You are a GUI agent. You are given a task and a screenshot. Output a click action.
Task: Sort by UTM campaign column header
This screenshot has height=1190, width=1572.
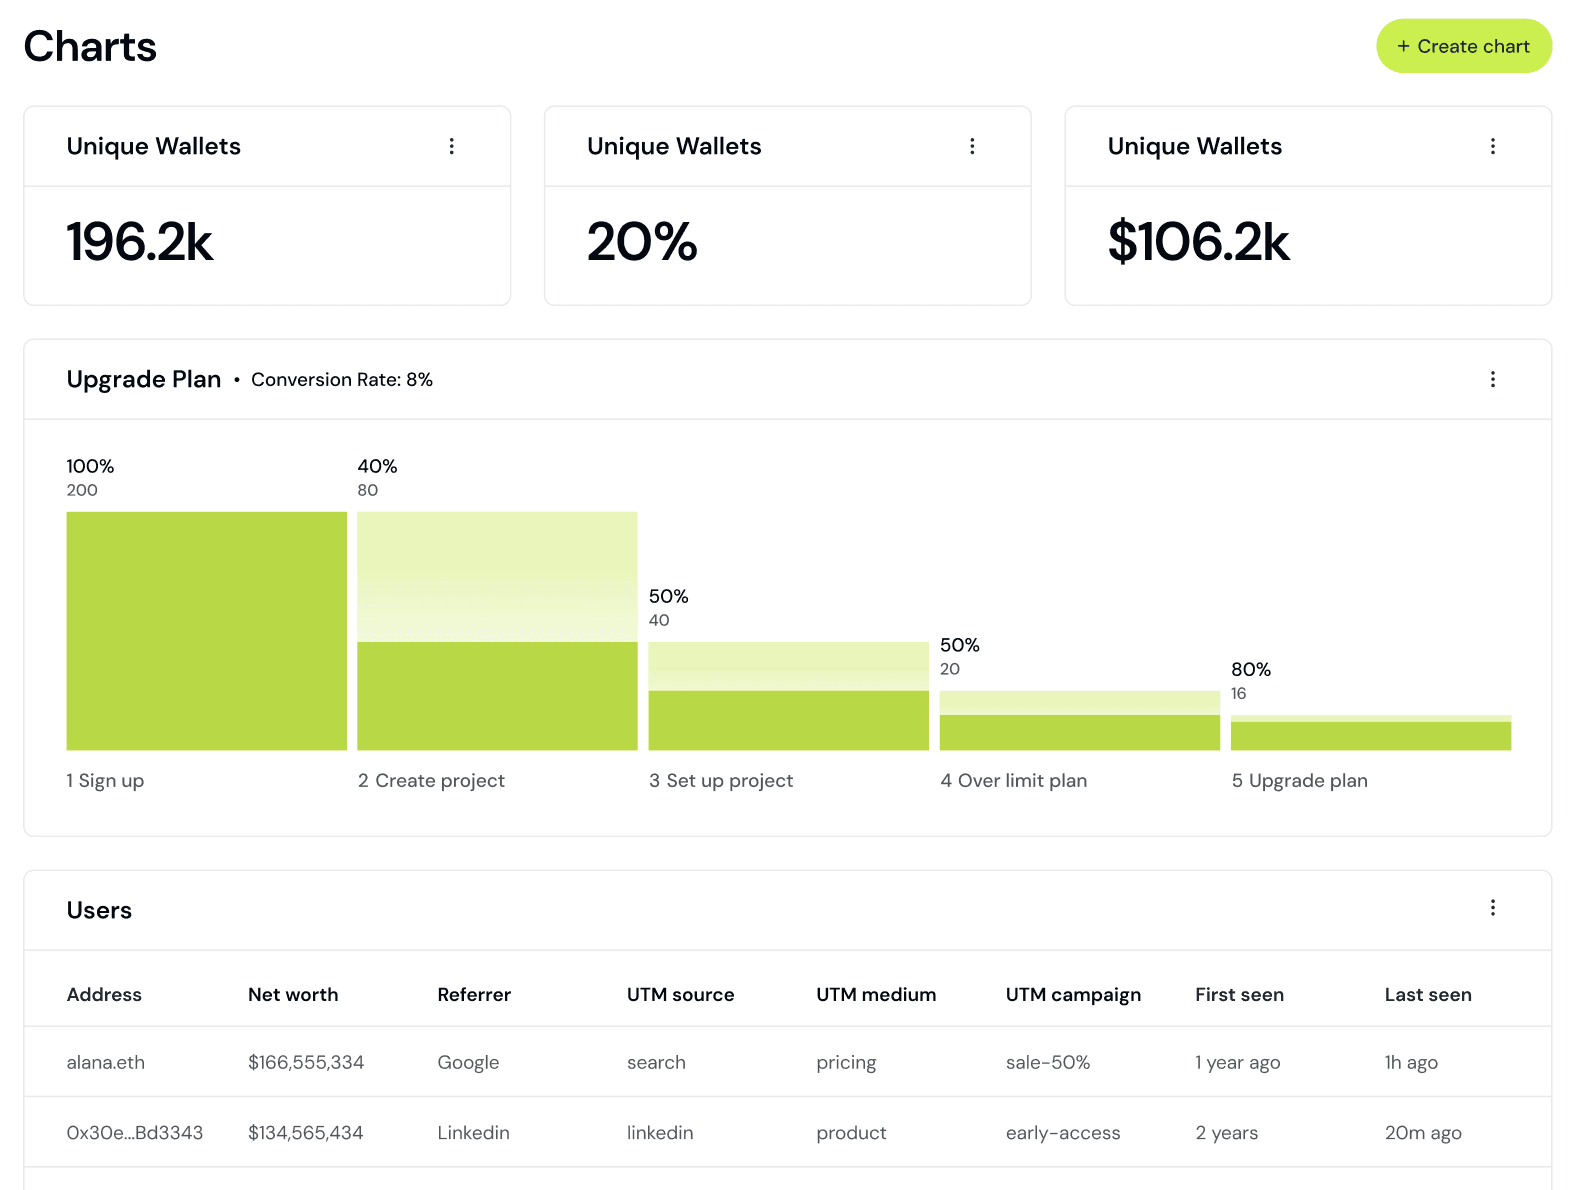tap(1073, 995)
